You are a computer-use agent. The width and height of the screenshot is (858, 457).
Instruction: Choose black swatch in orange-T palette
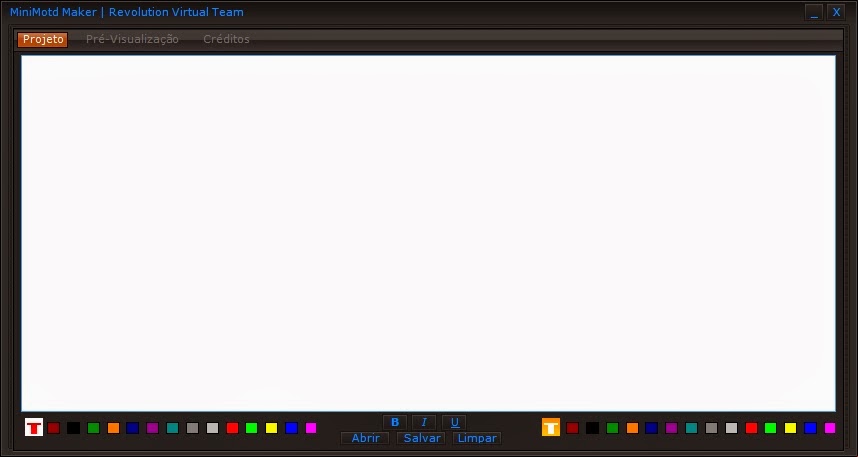pos(593,428)
